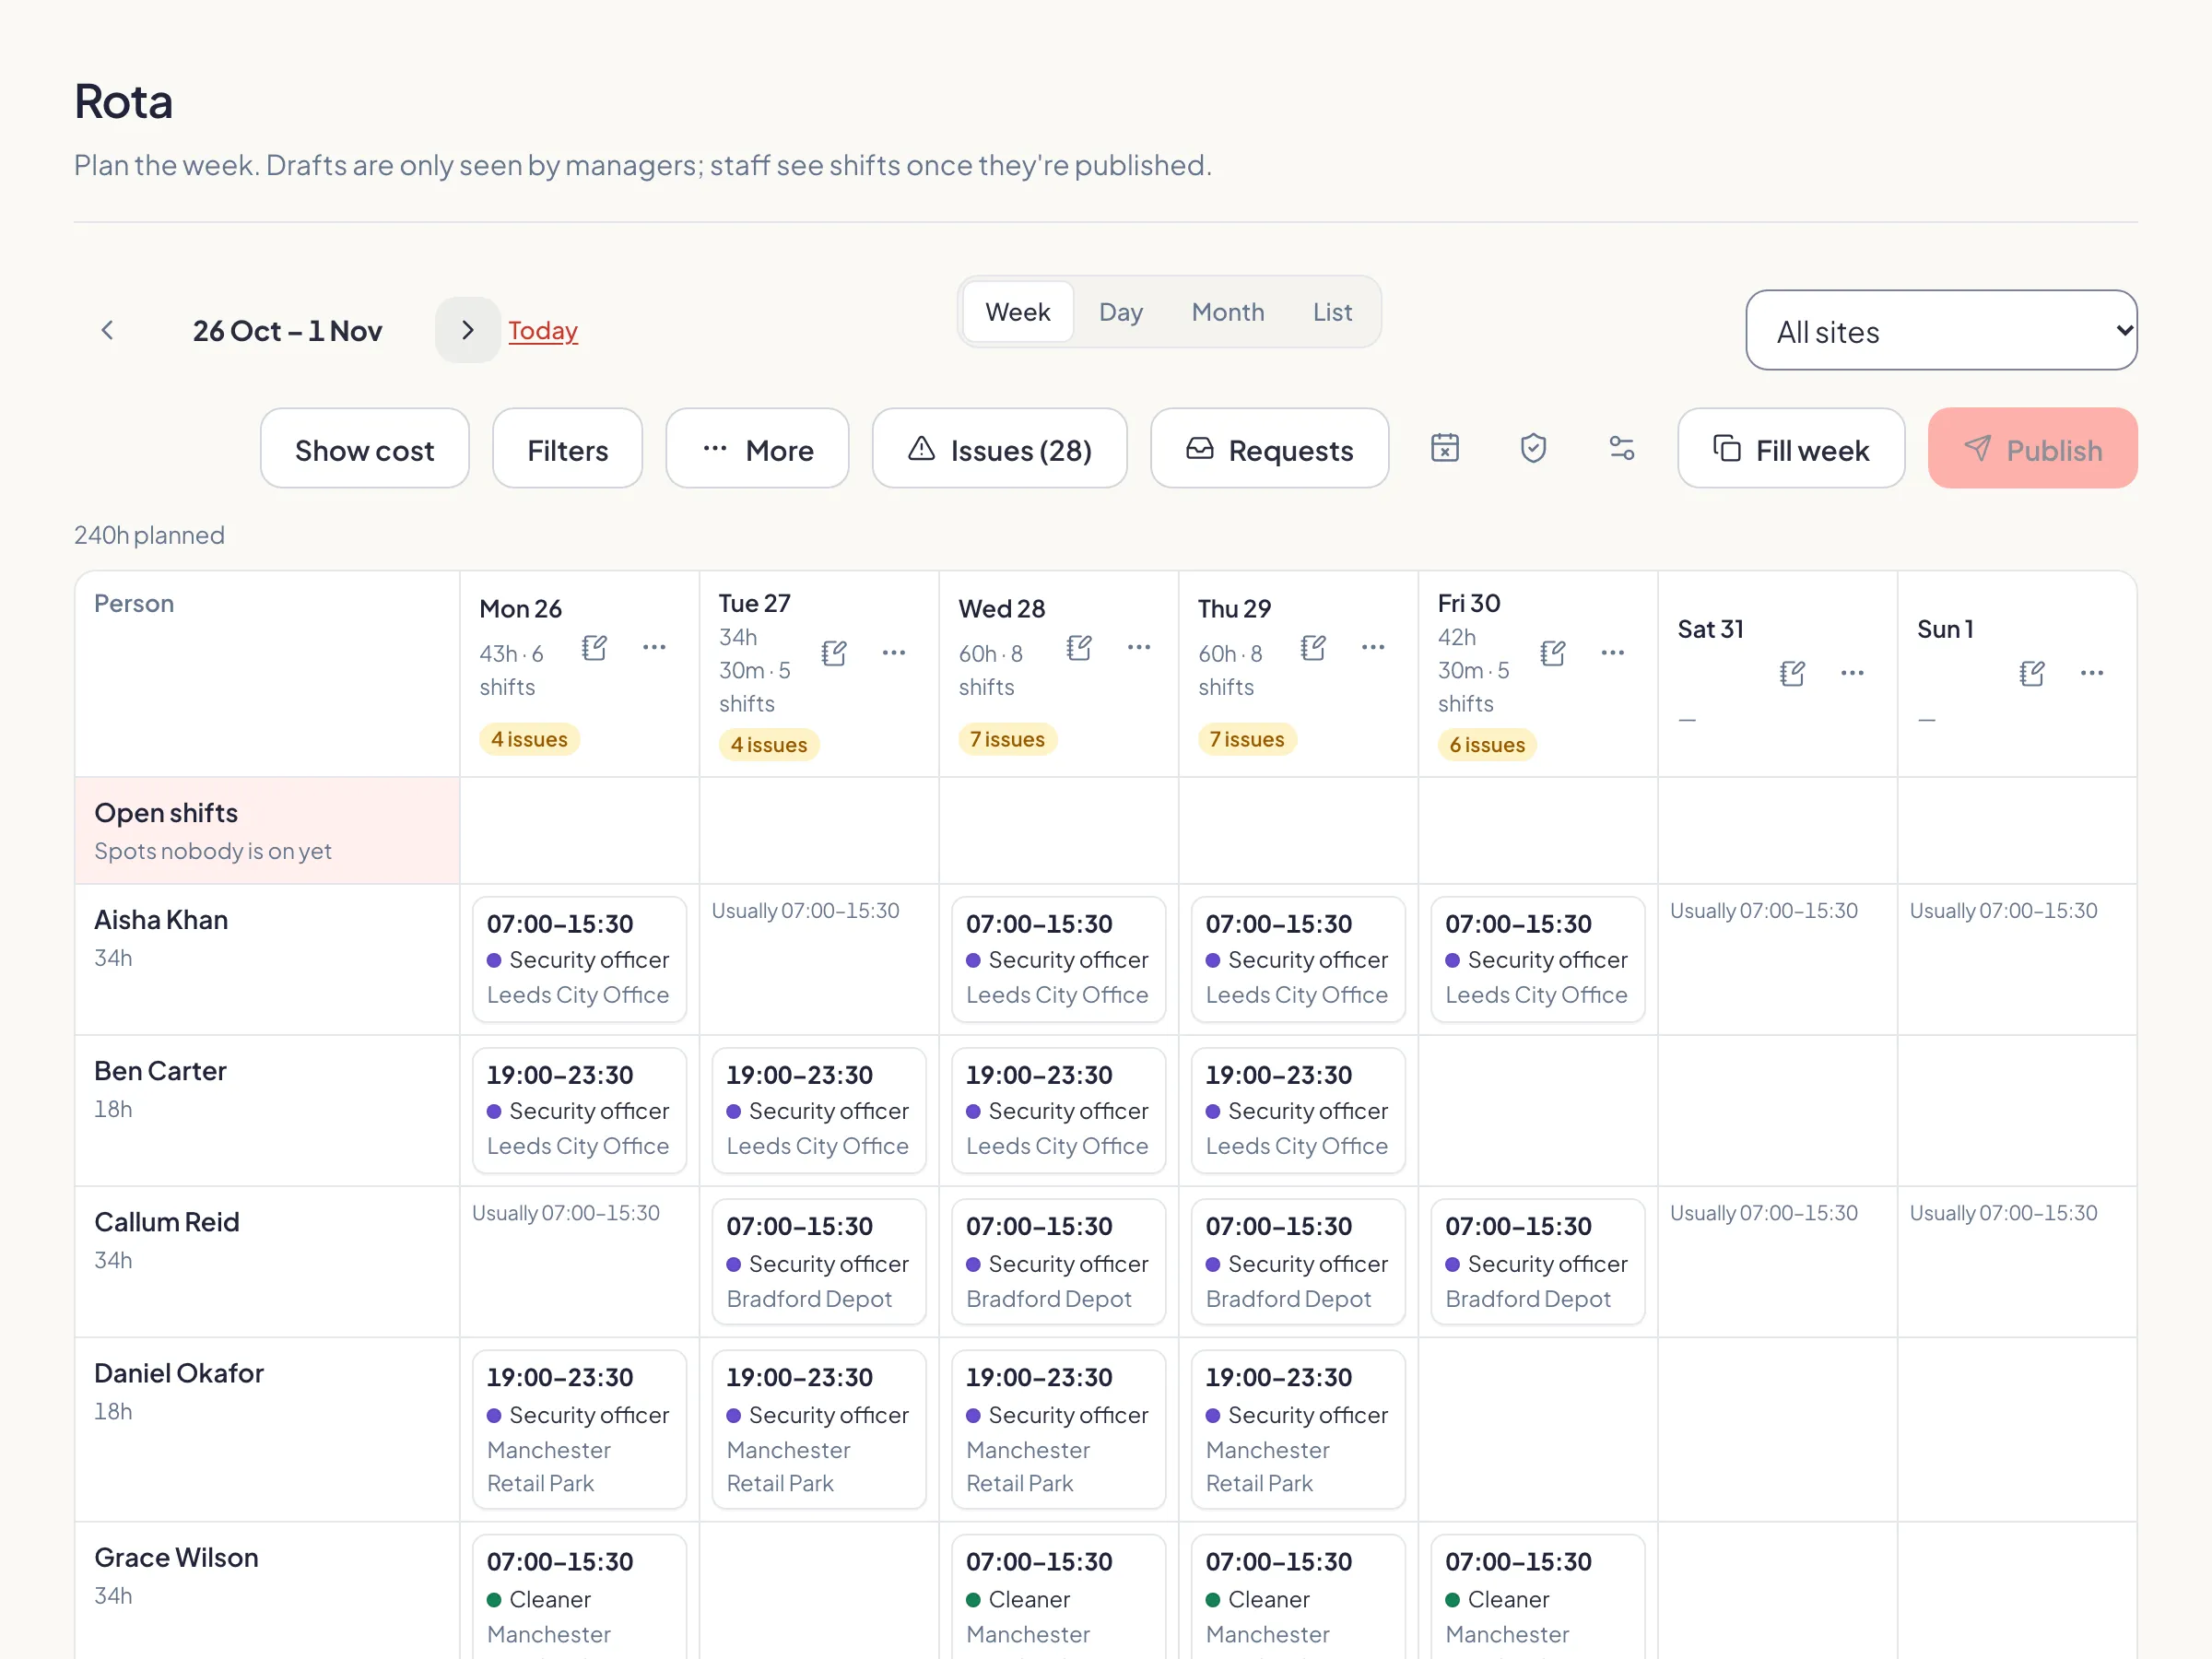Screen dimensions: 2212x1659
Task: Switch to Day view
Action: point(1120,312)
